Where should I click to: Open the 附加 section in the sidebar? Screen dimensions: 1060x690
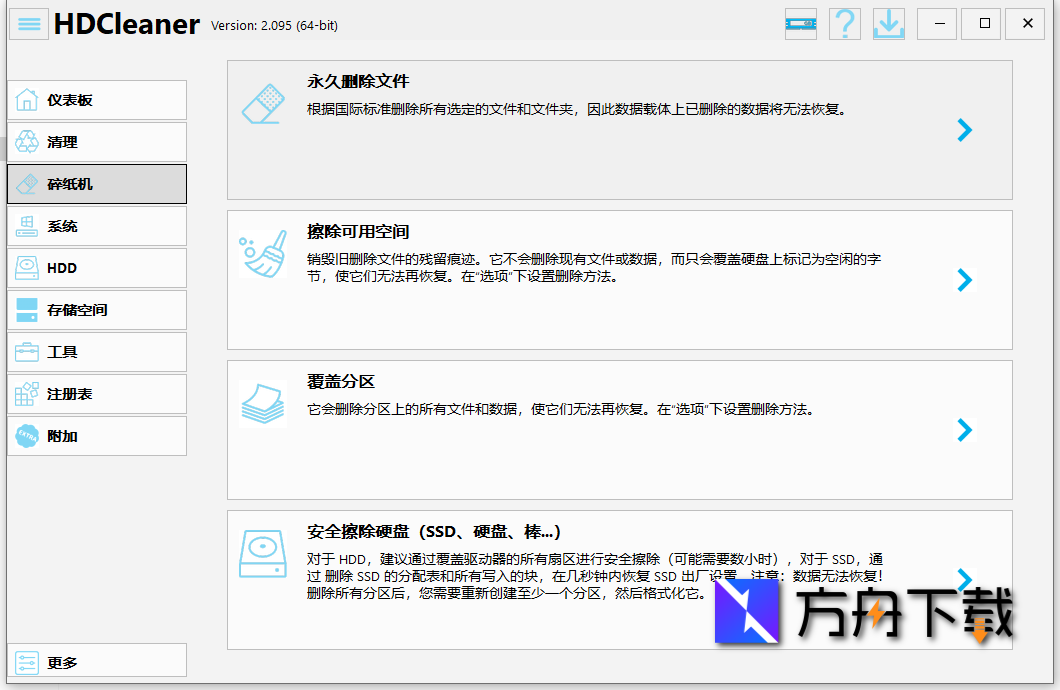coord(96,436)
